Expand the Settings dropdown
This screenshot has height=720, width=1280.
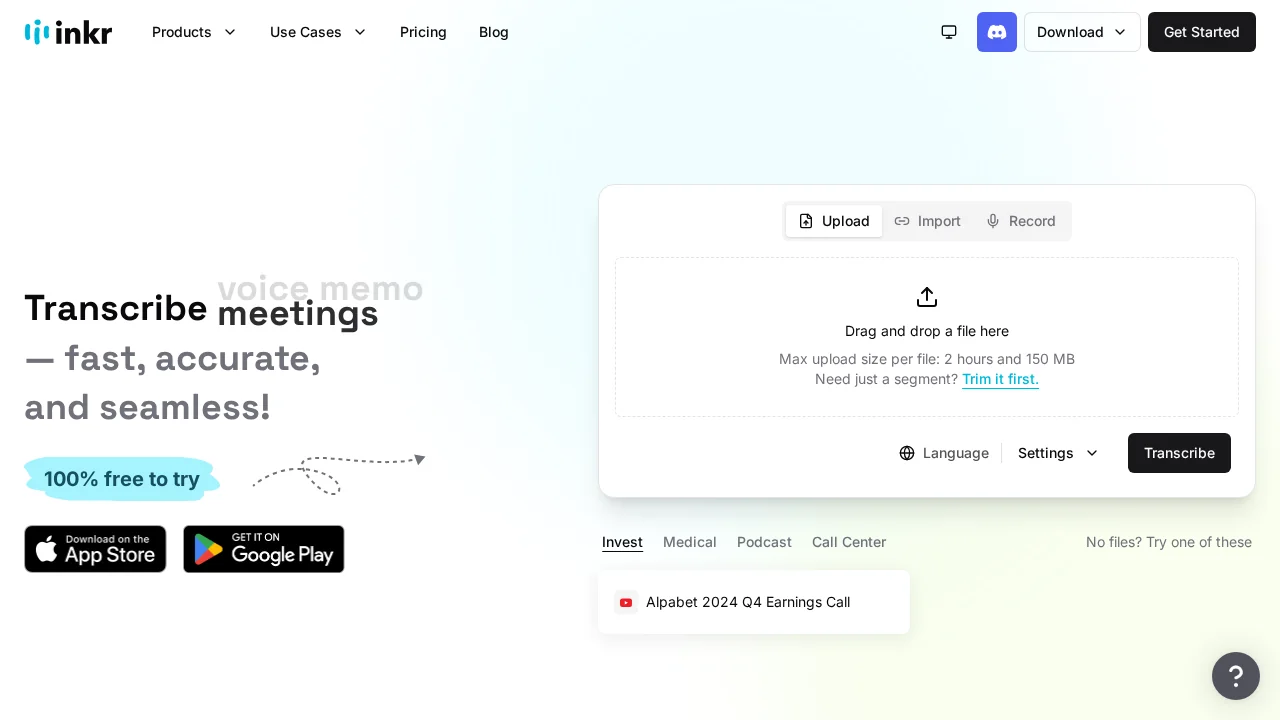point(1058,453)
